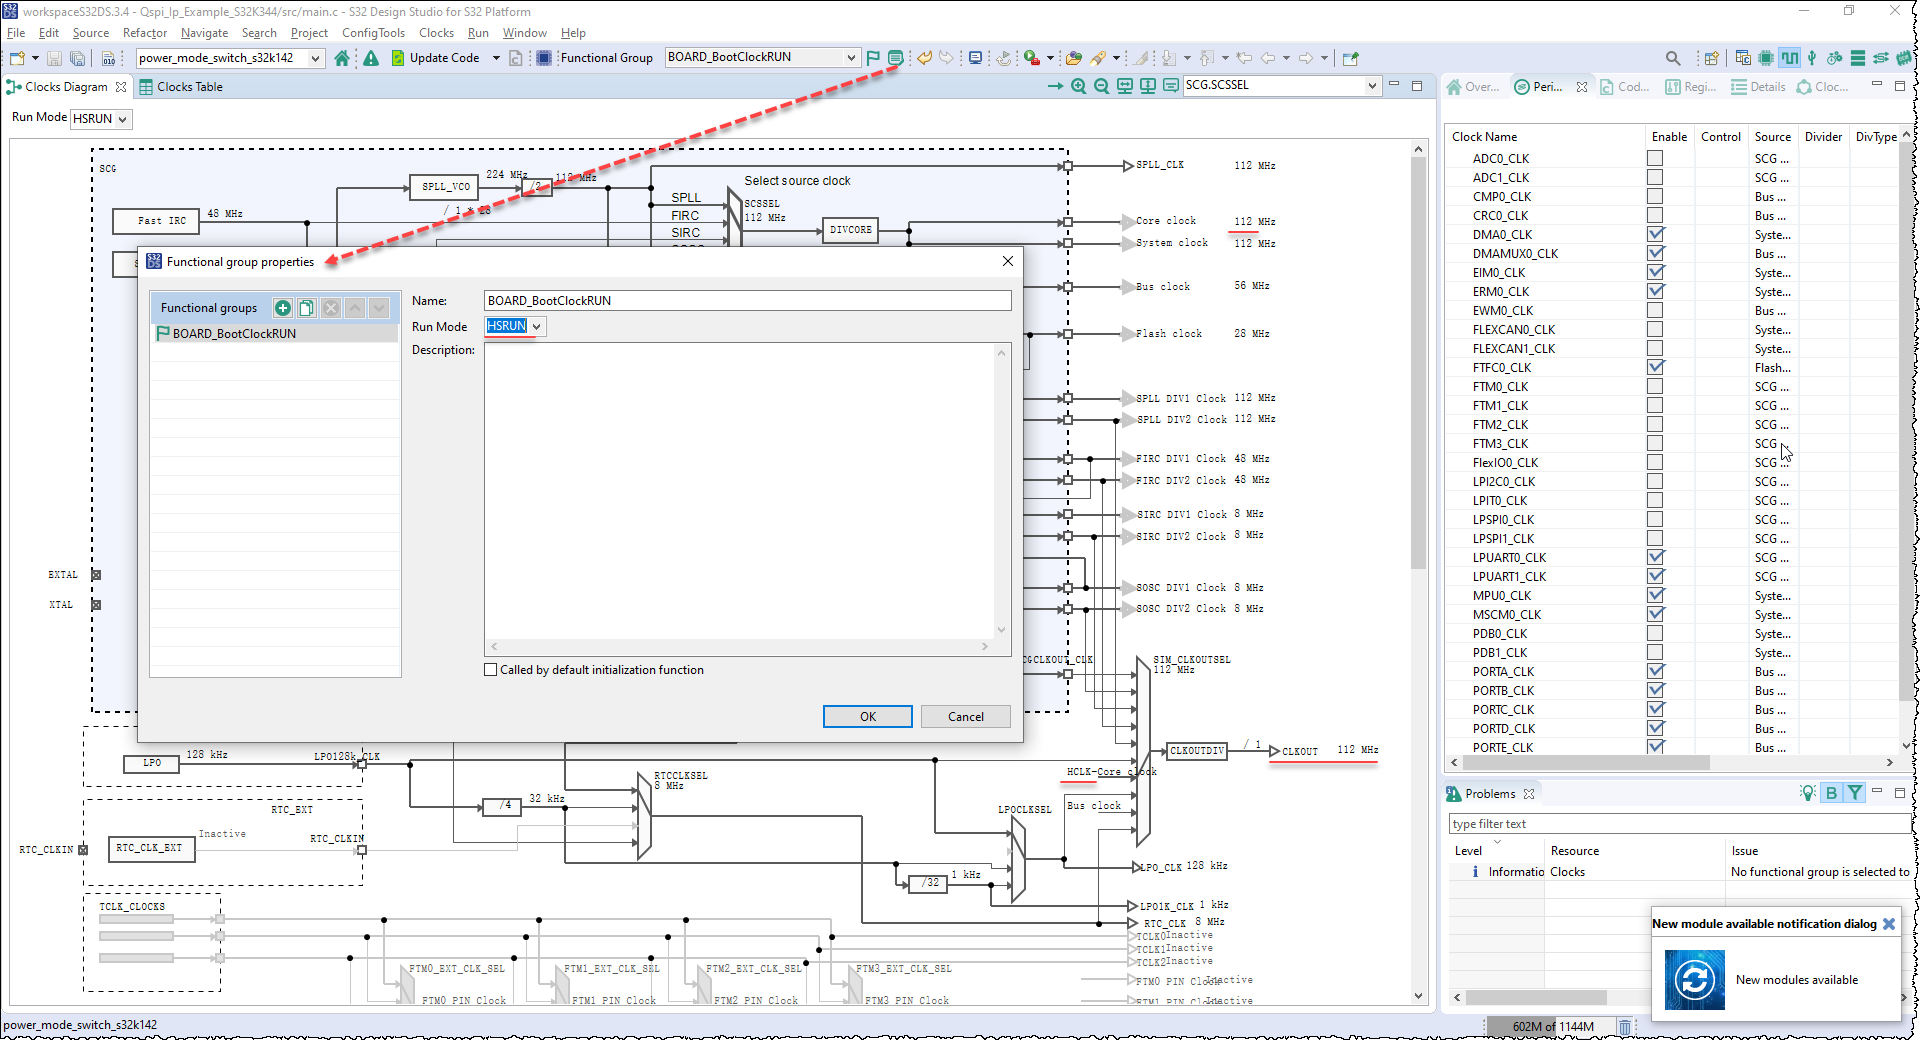This screenshot has width=1920, height=1040.
Task: Enable 'Called by default initialization function' checkbox
Action: (x=491, y=670)
